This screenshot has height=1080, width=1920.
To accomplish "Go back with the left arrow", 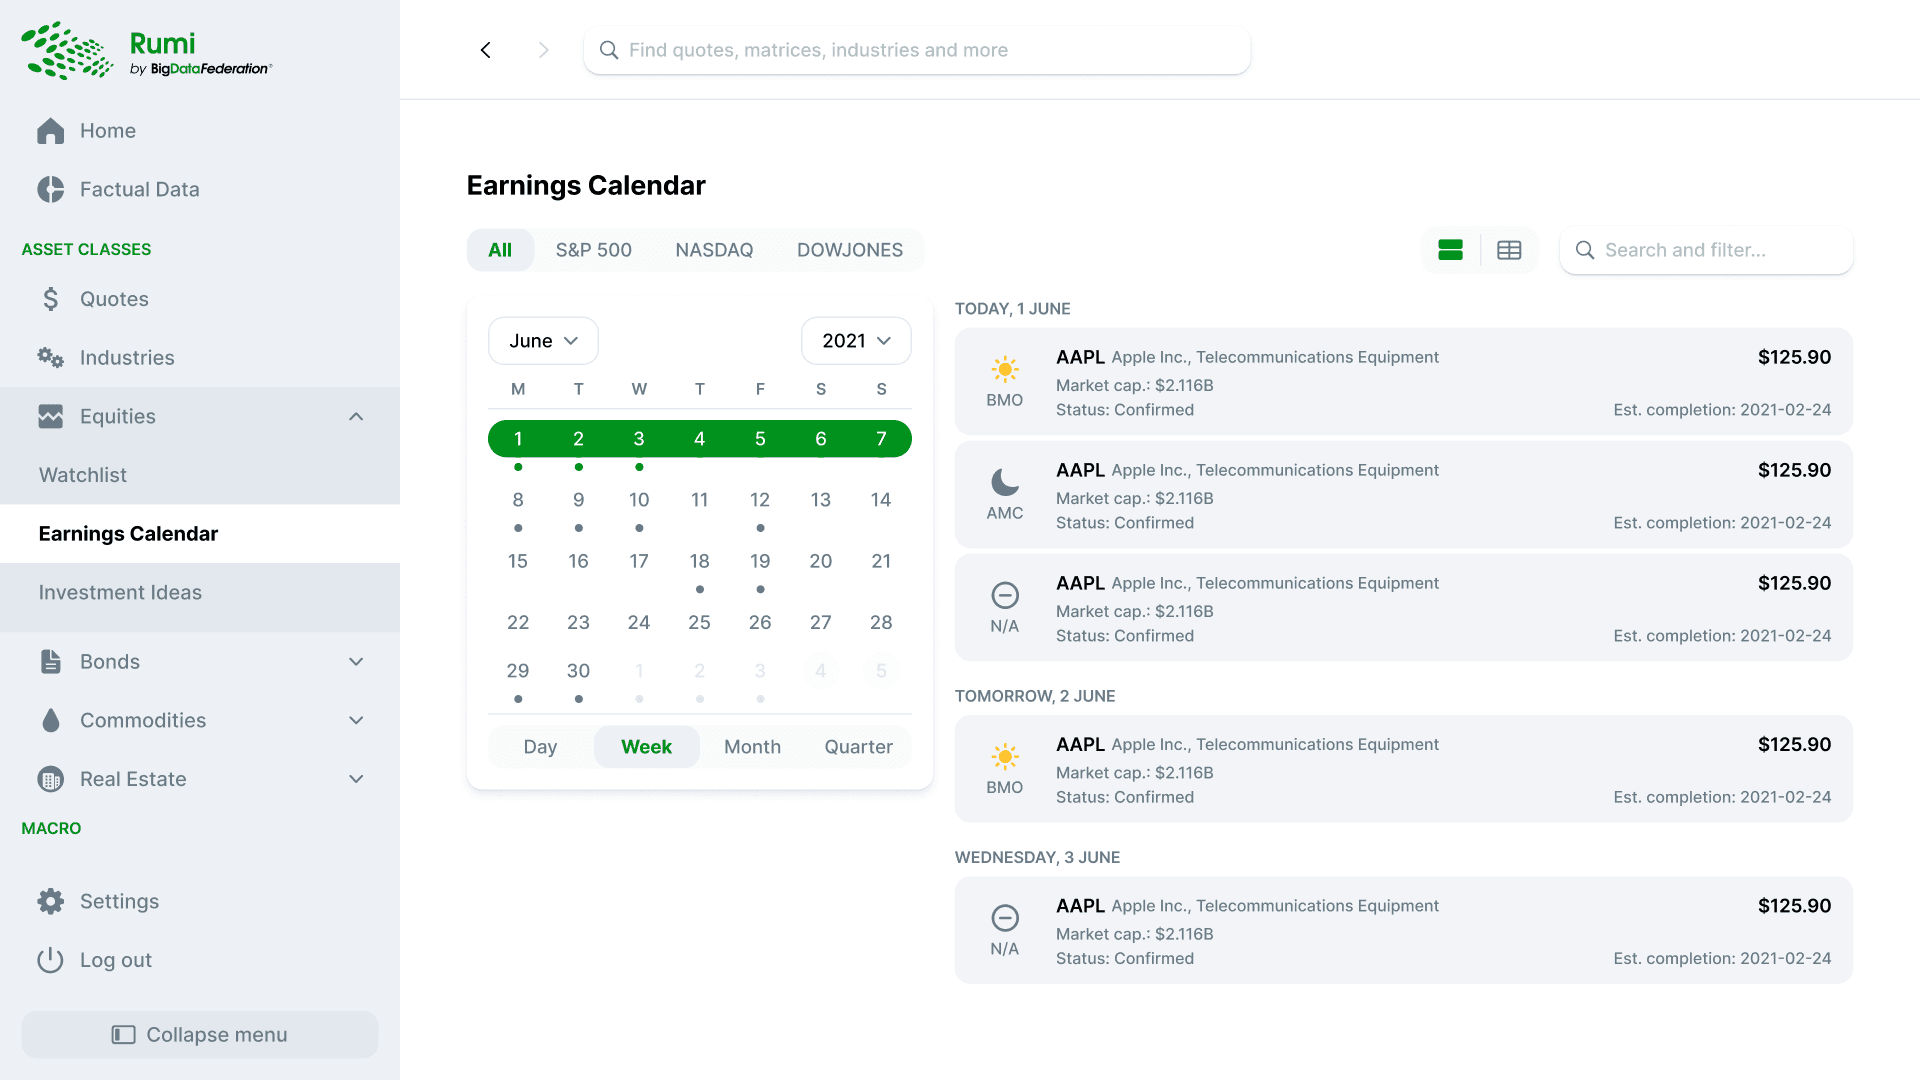I will click(486, 50).
